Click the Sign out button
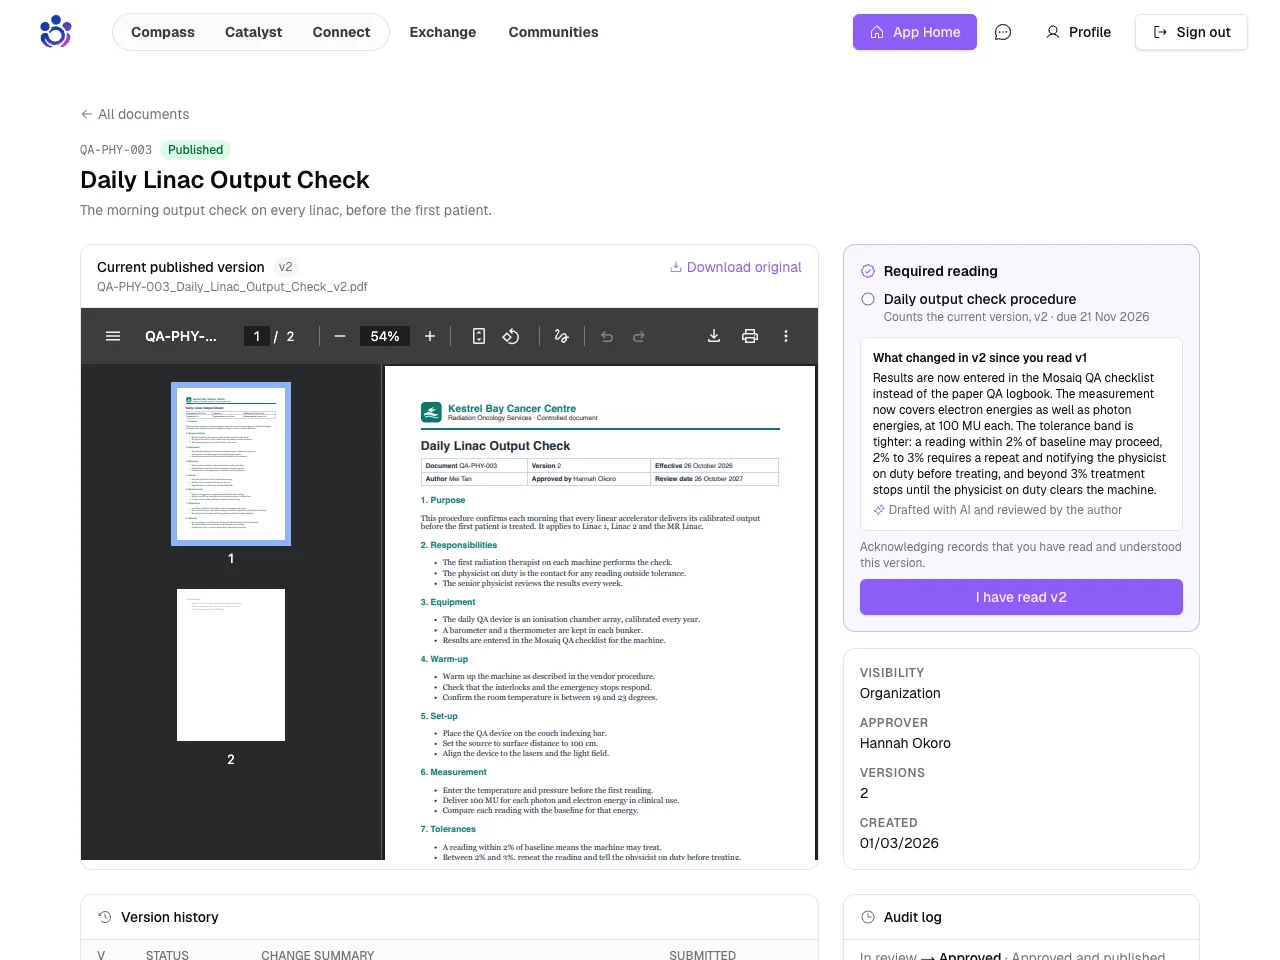The height and width of the screenshot is (960, 1280). [x=1191, y=32]
